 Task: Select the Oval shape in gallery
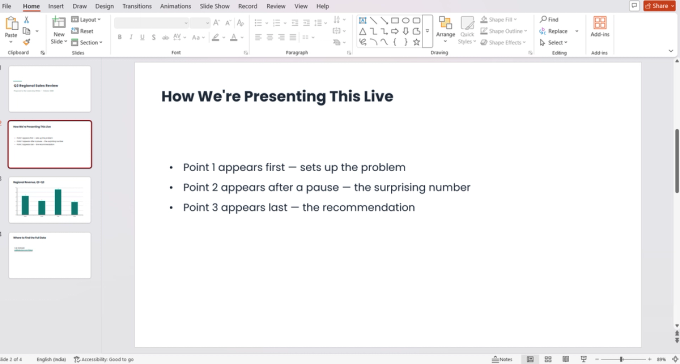405,20
